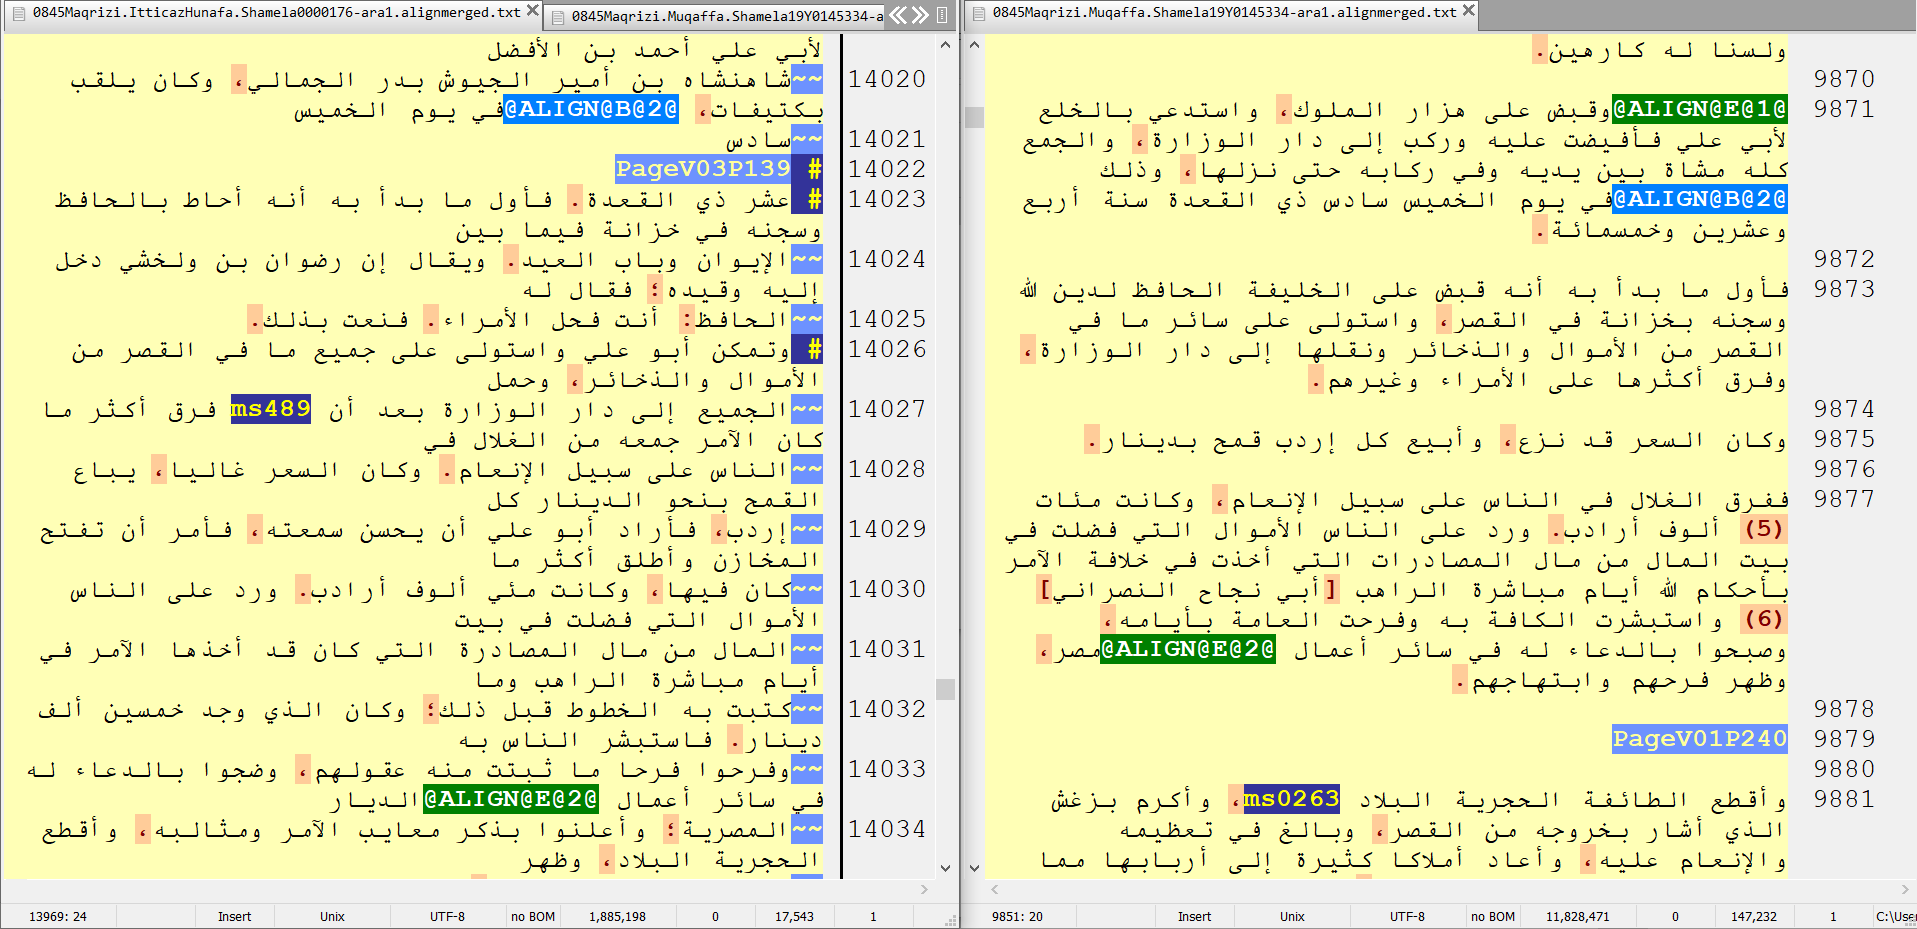Close the ItticazHunafa tab in left pane
Viewport: 1917px width, 929px height.
tap(533, 11)
